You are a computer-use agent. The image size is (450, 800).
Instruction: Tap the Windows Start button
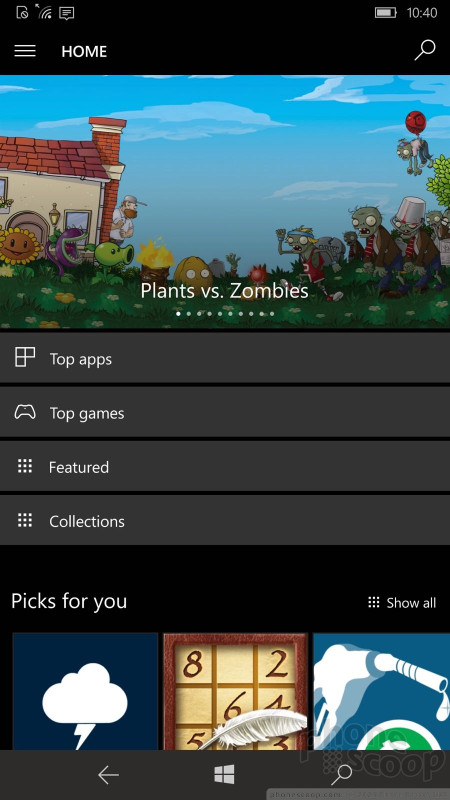coord(224,774)
